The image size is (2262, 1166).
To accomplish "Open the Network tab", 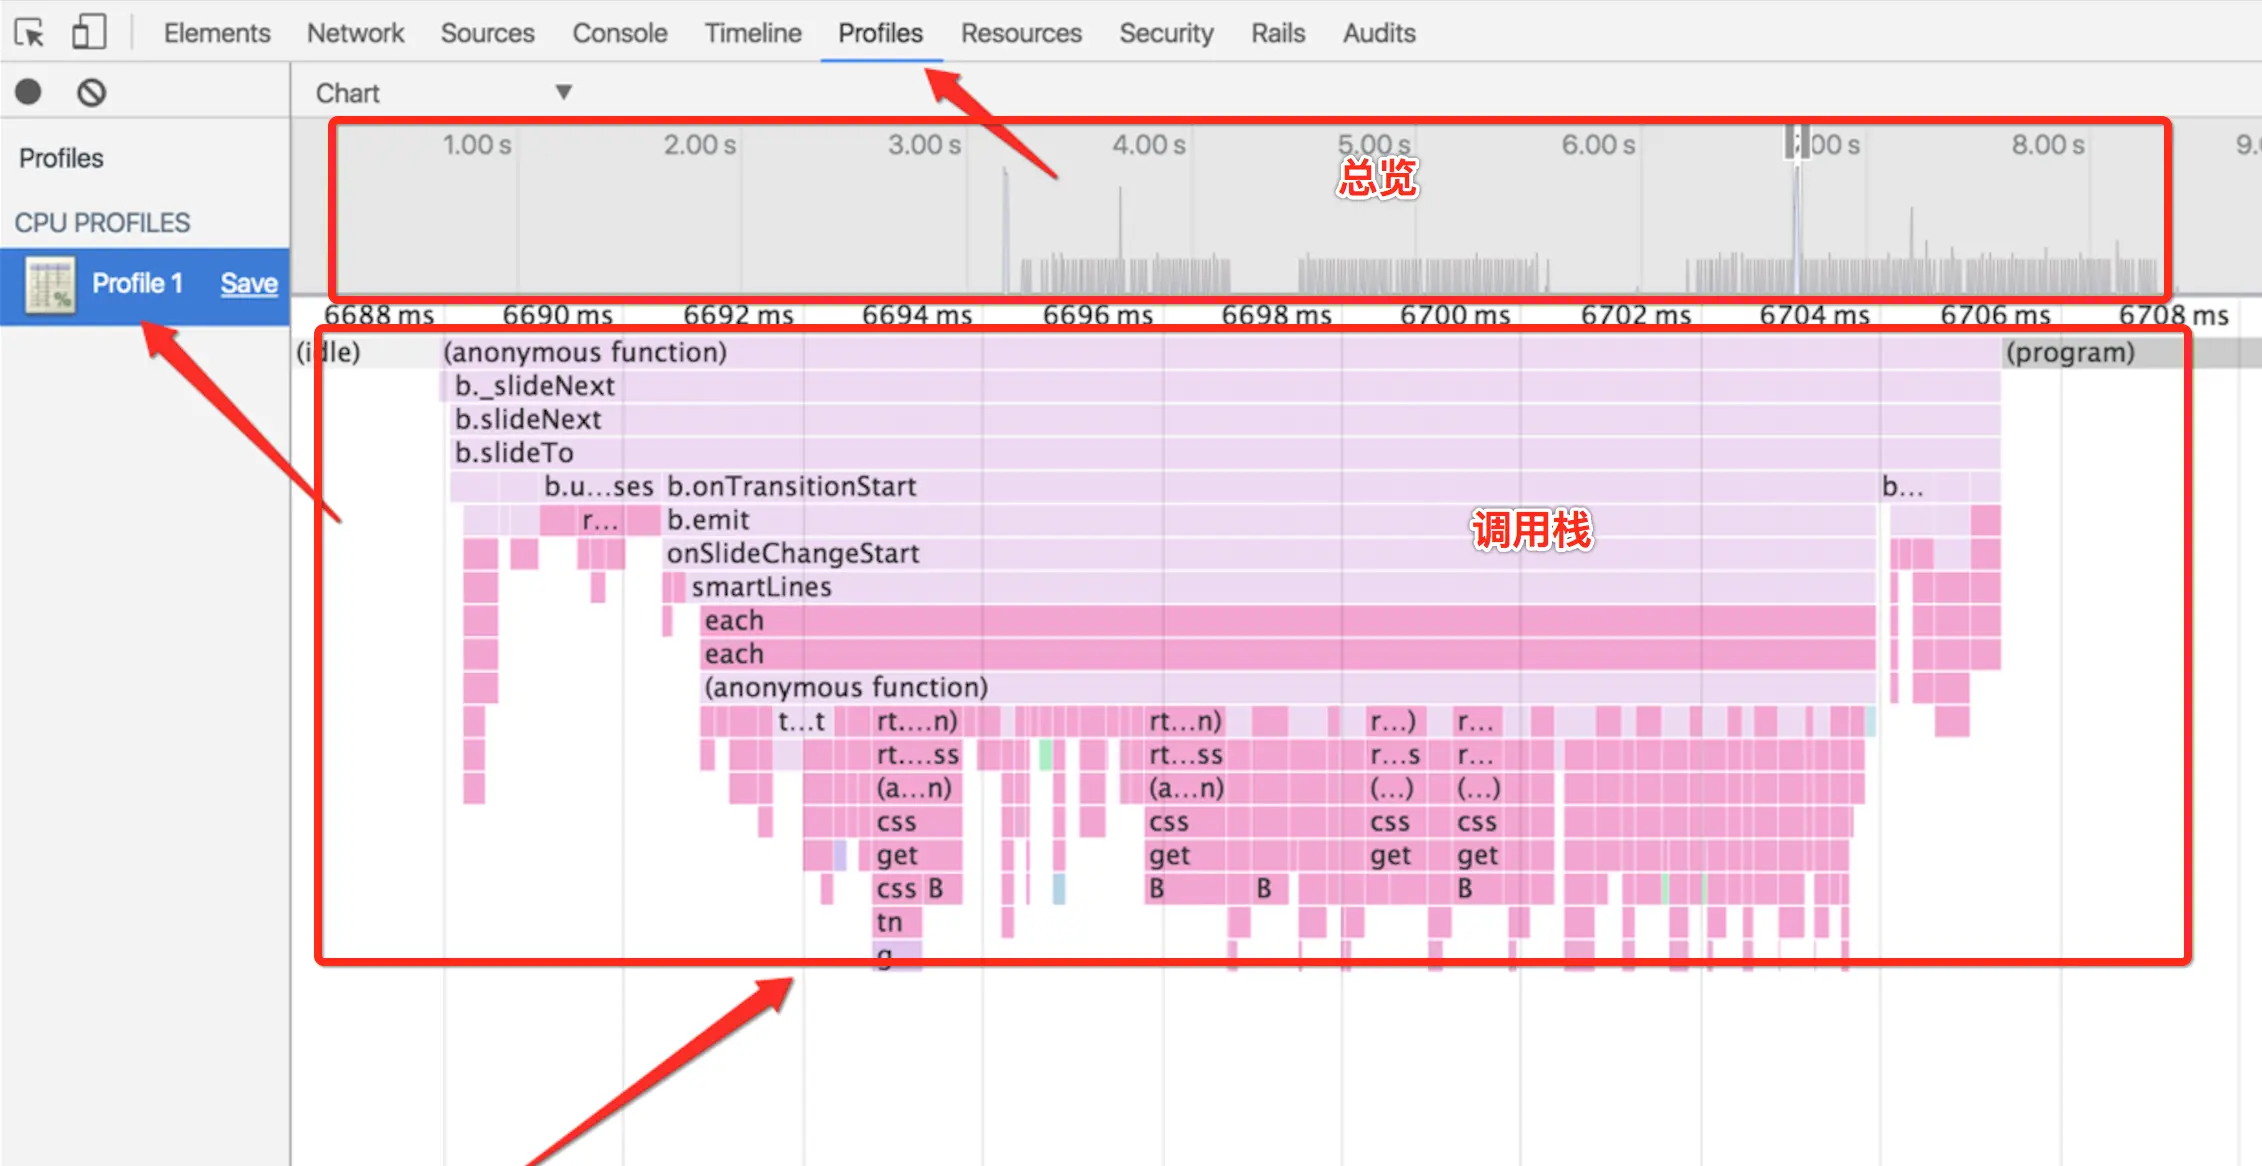I will pyautogui.click(x=355, y=33).
